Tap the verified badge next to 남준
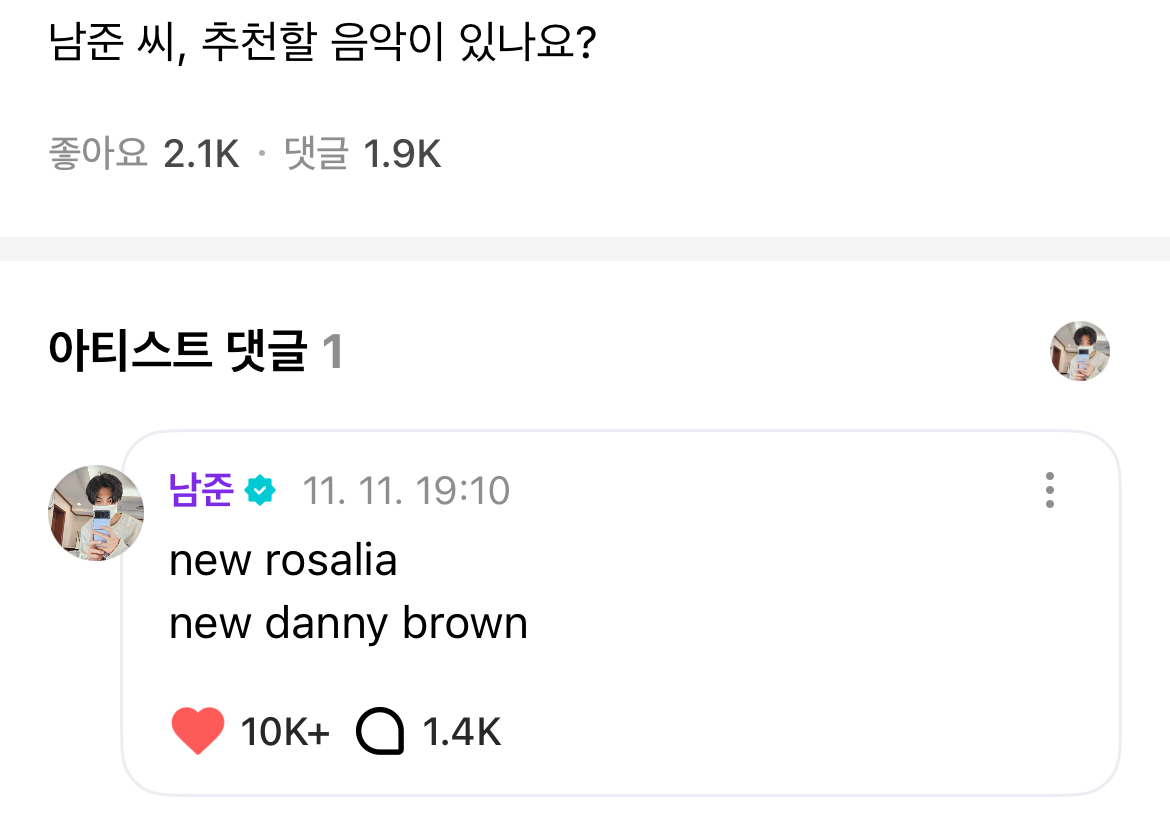Viewport: 1170px width, 828px height. [x=260, y=490]
